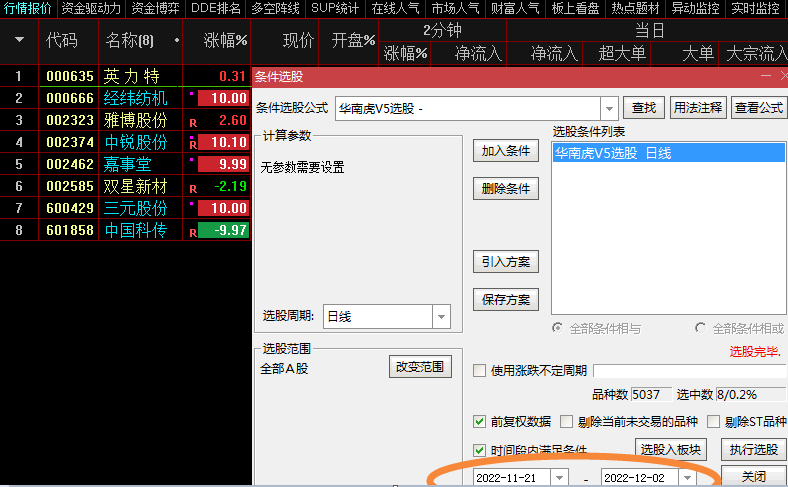
Task: Open the 财富人气 tab
Action: point(515,9)
